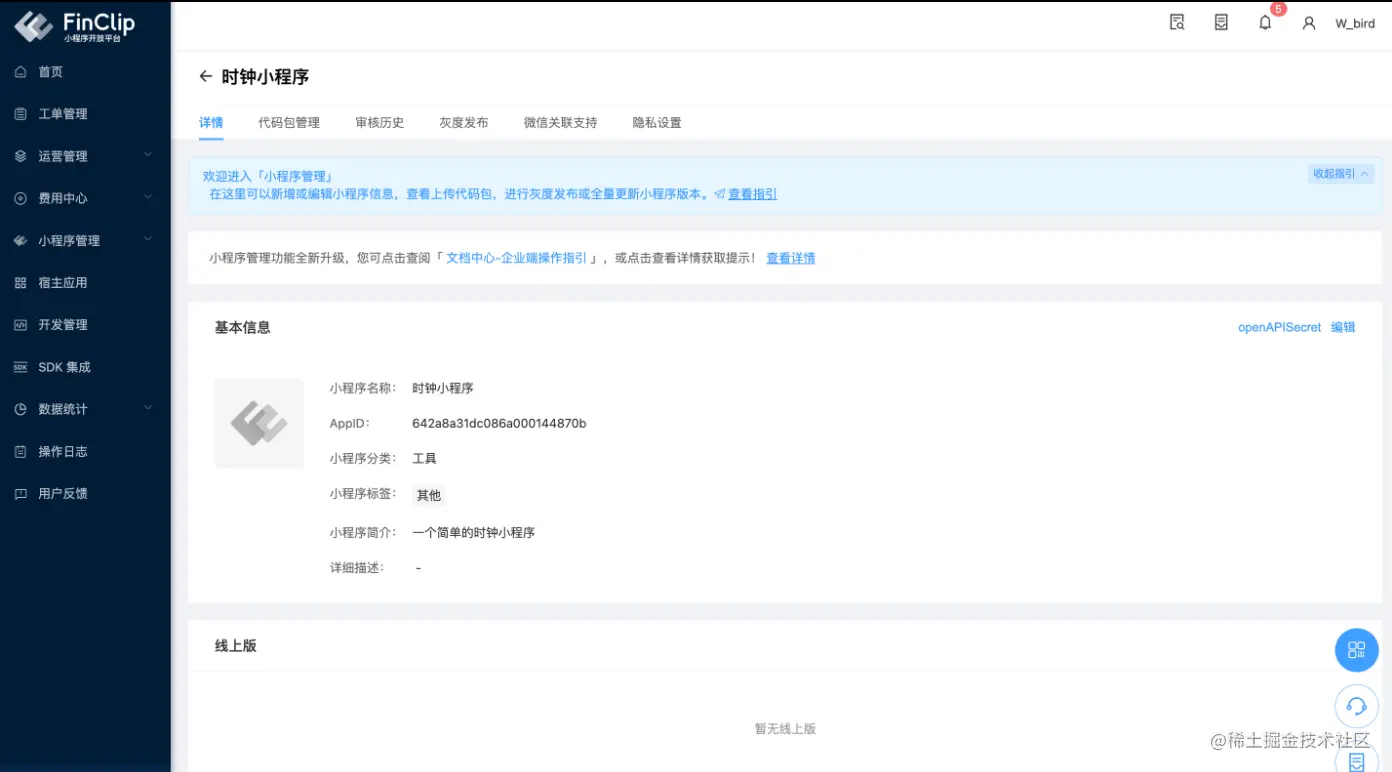The width and height of the screenshot is (1392, 772).
Task: Collapse the guide with 收起指引
Action: point(1341,174)
